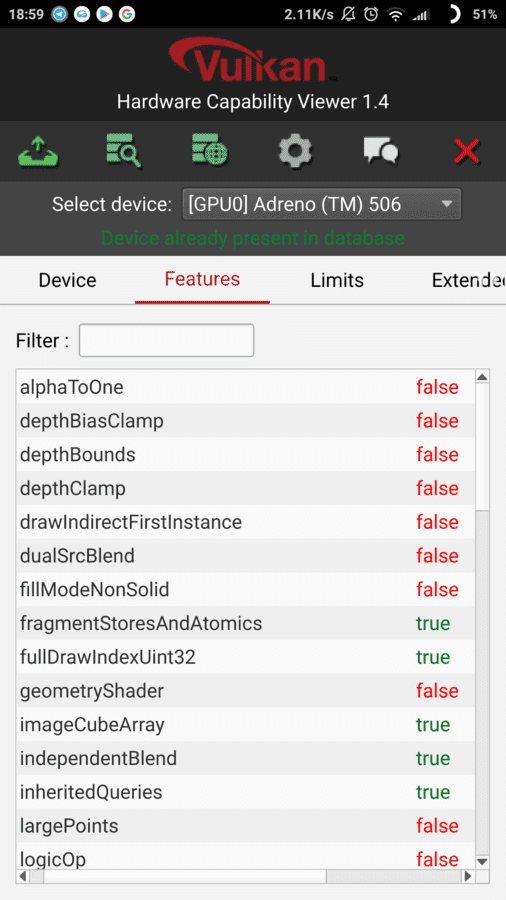Open the Select device dropdown
Screen dimensions: 506x900
322,204
